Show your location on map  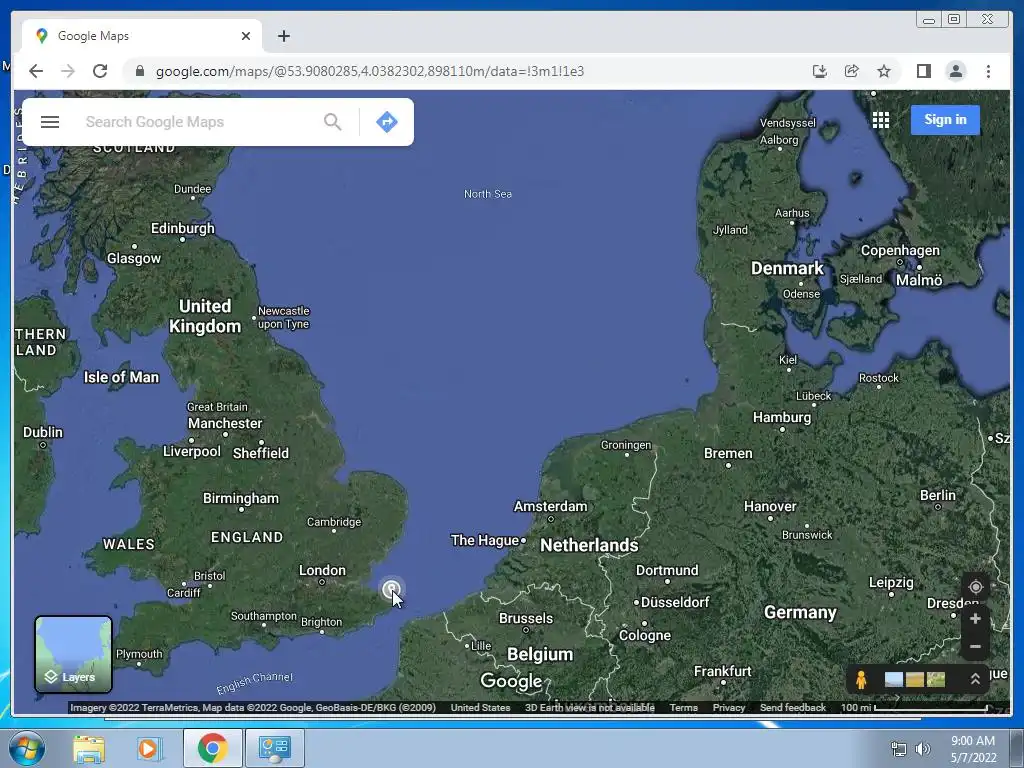(975, 586)
